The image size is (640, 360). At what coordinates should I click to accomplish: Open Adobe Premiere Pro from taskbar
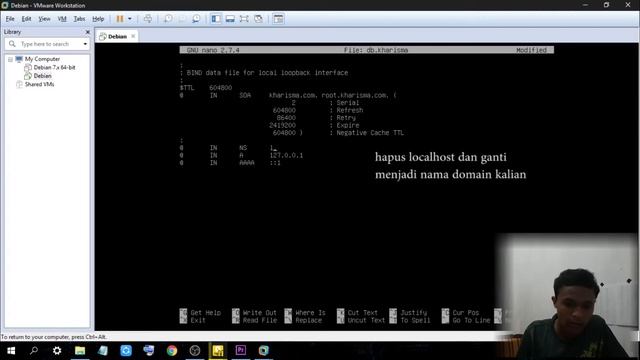point(241,351)
